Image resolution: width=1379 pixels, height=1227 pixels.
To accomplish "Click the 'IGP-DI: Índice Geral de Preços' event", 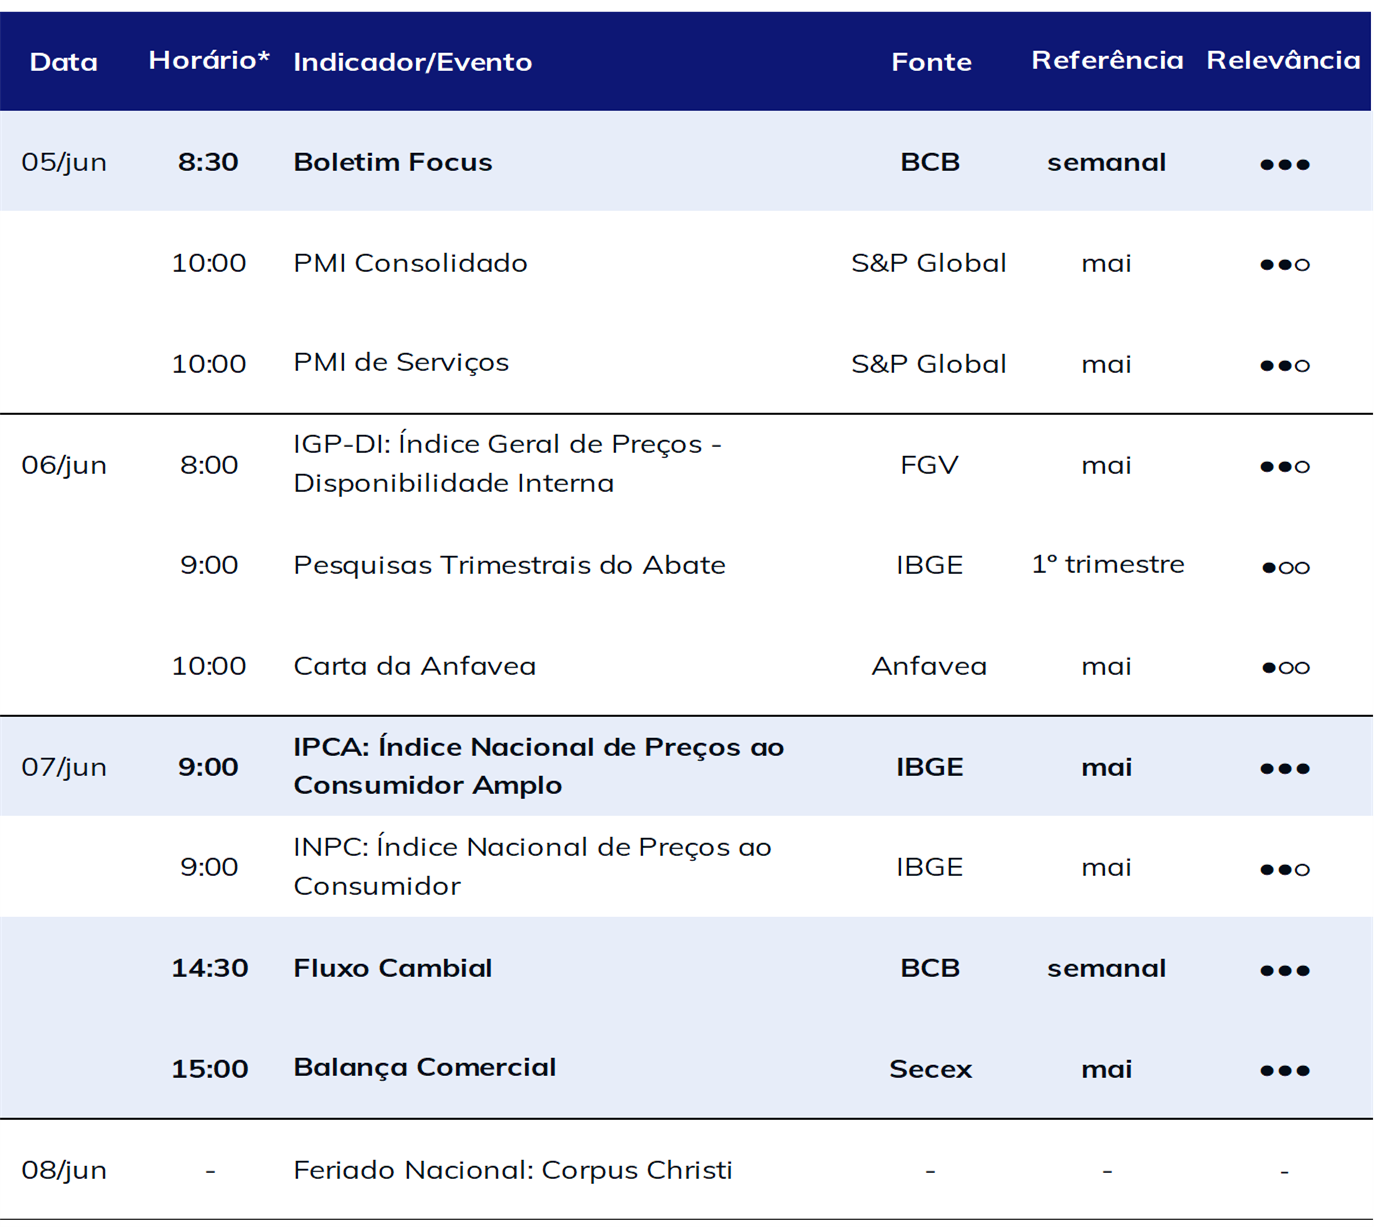I will pyautogui.click(x=508, y=464).
